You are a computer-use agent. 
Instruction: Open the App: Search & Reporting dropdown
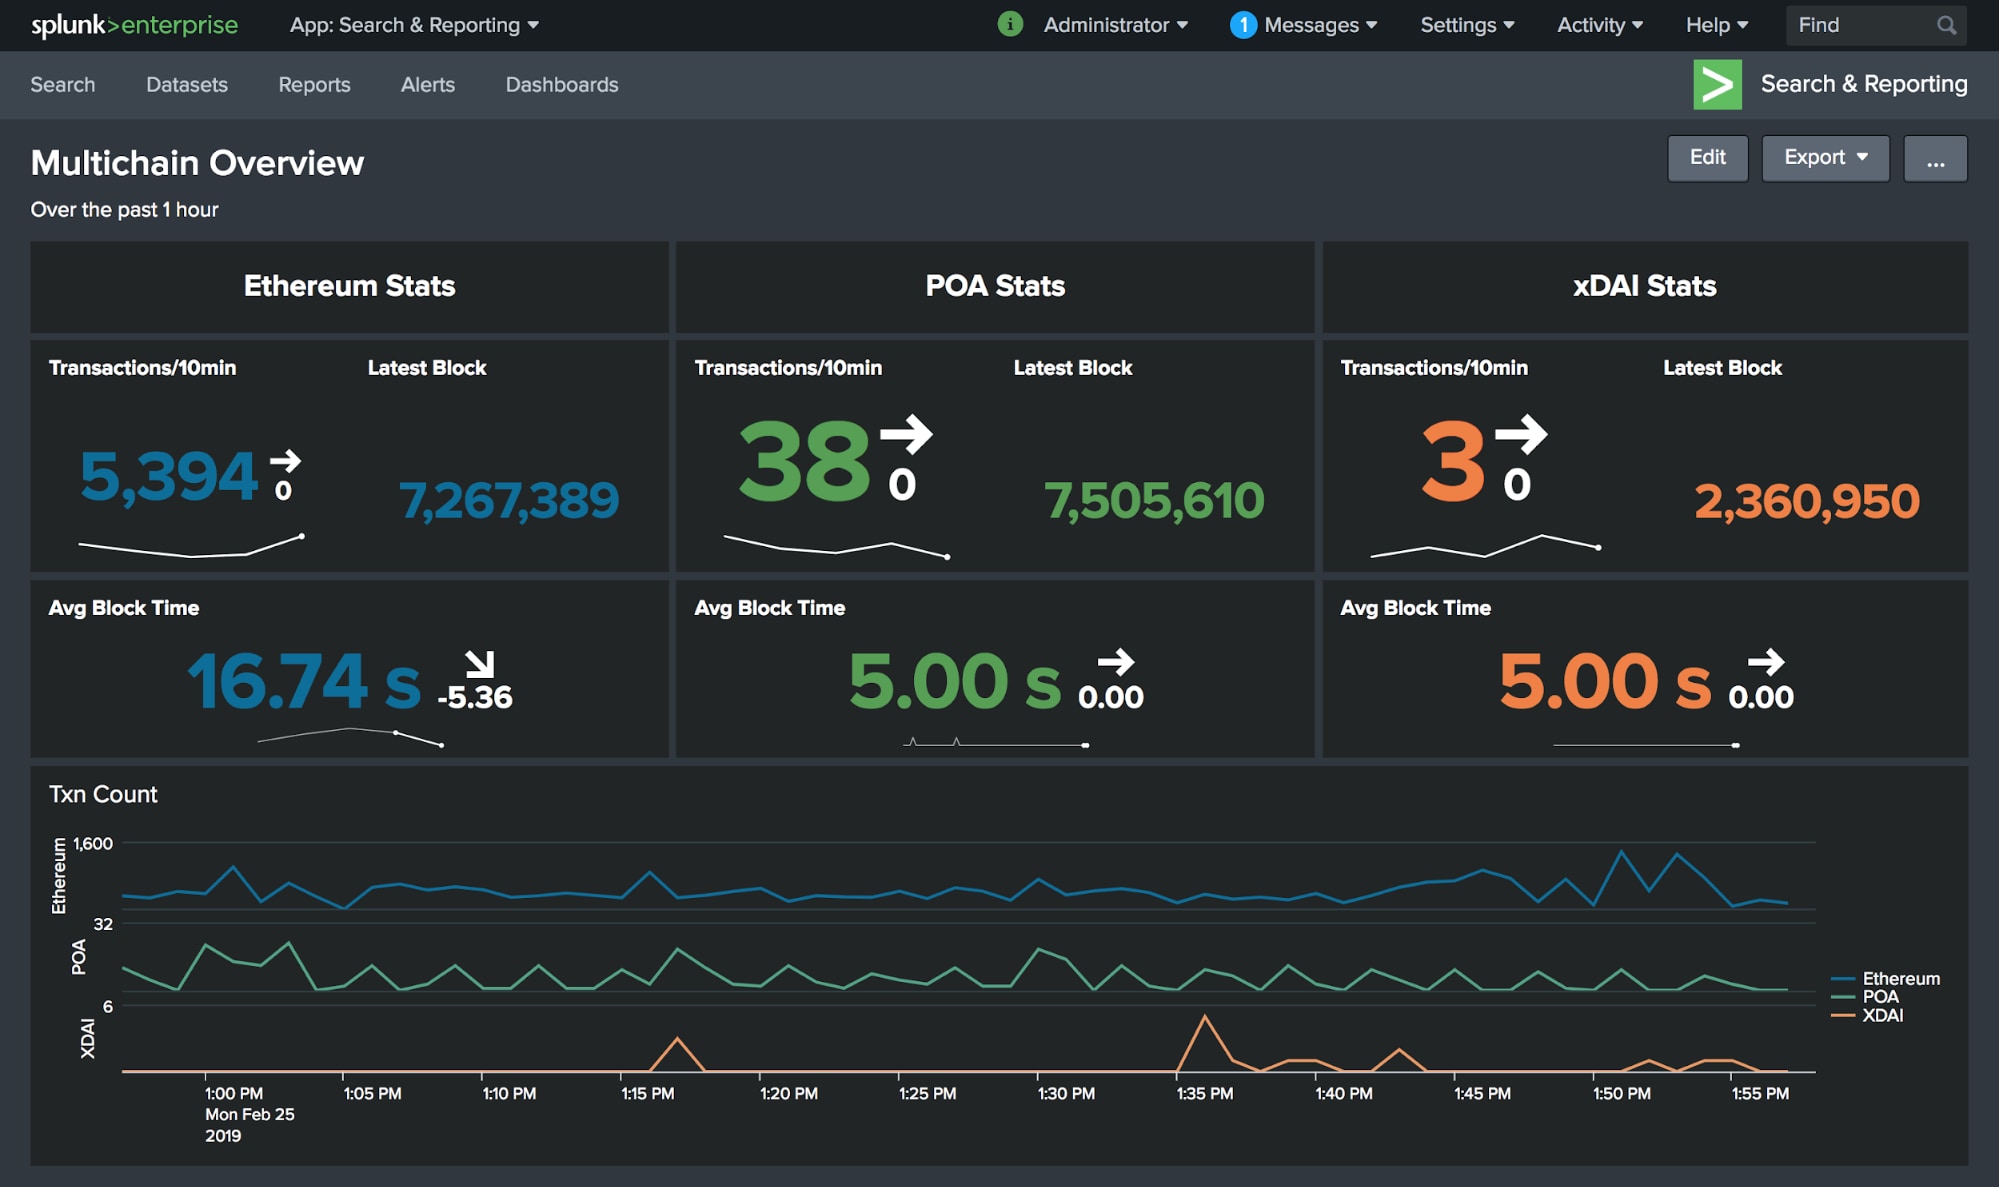(414, 25)
